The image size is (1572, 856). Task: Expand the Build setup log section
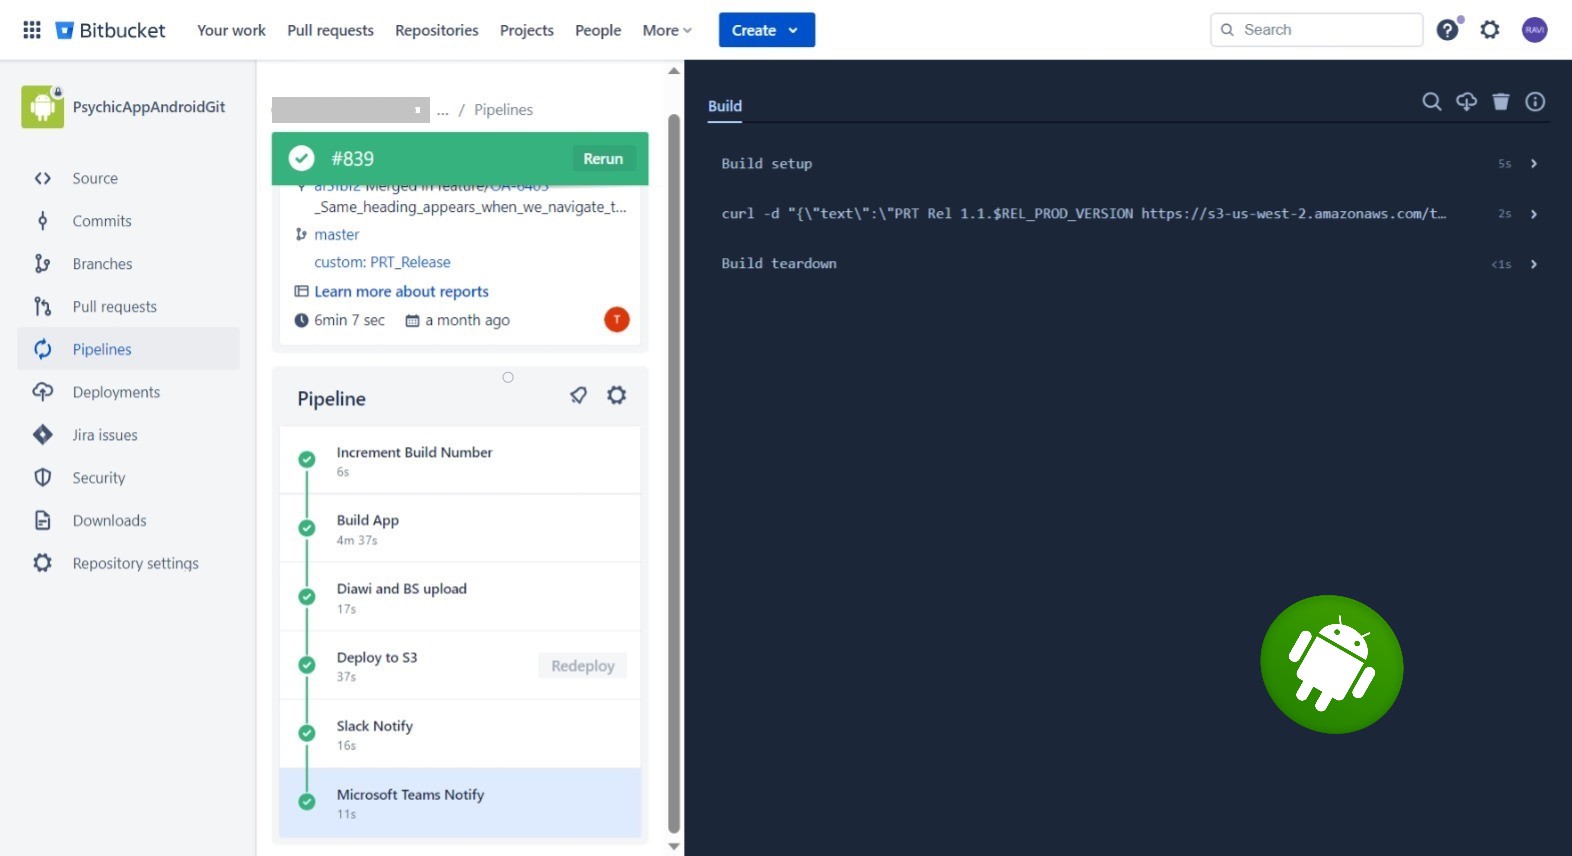click(1533, 164)
